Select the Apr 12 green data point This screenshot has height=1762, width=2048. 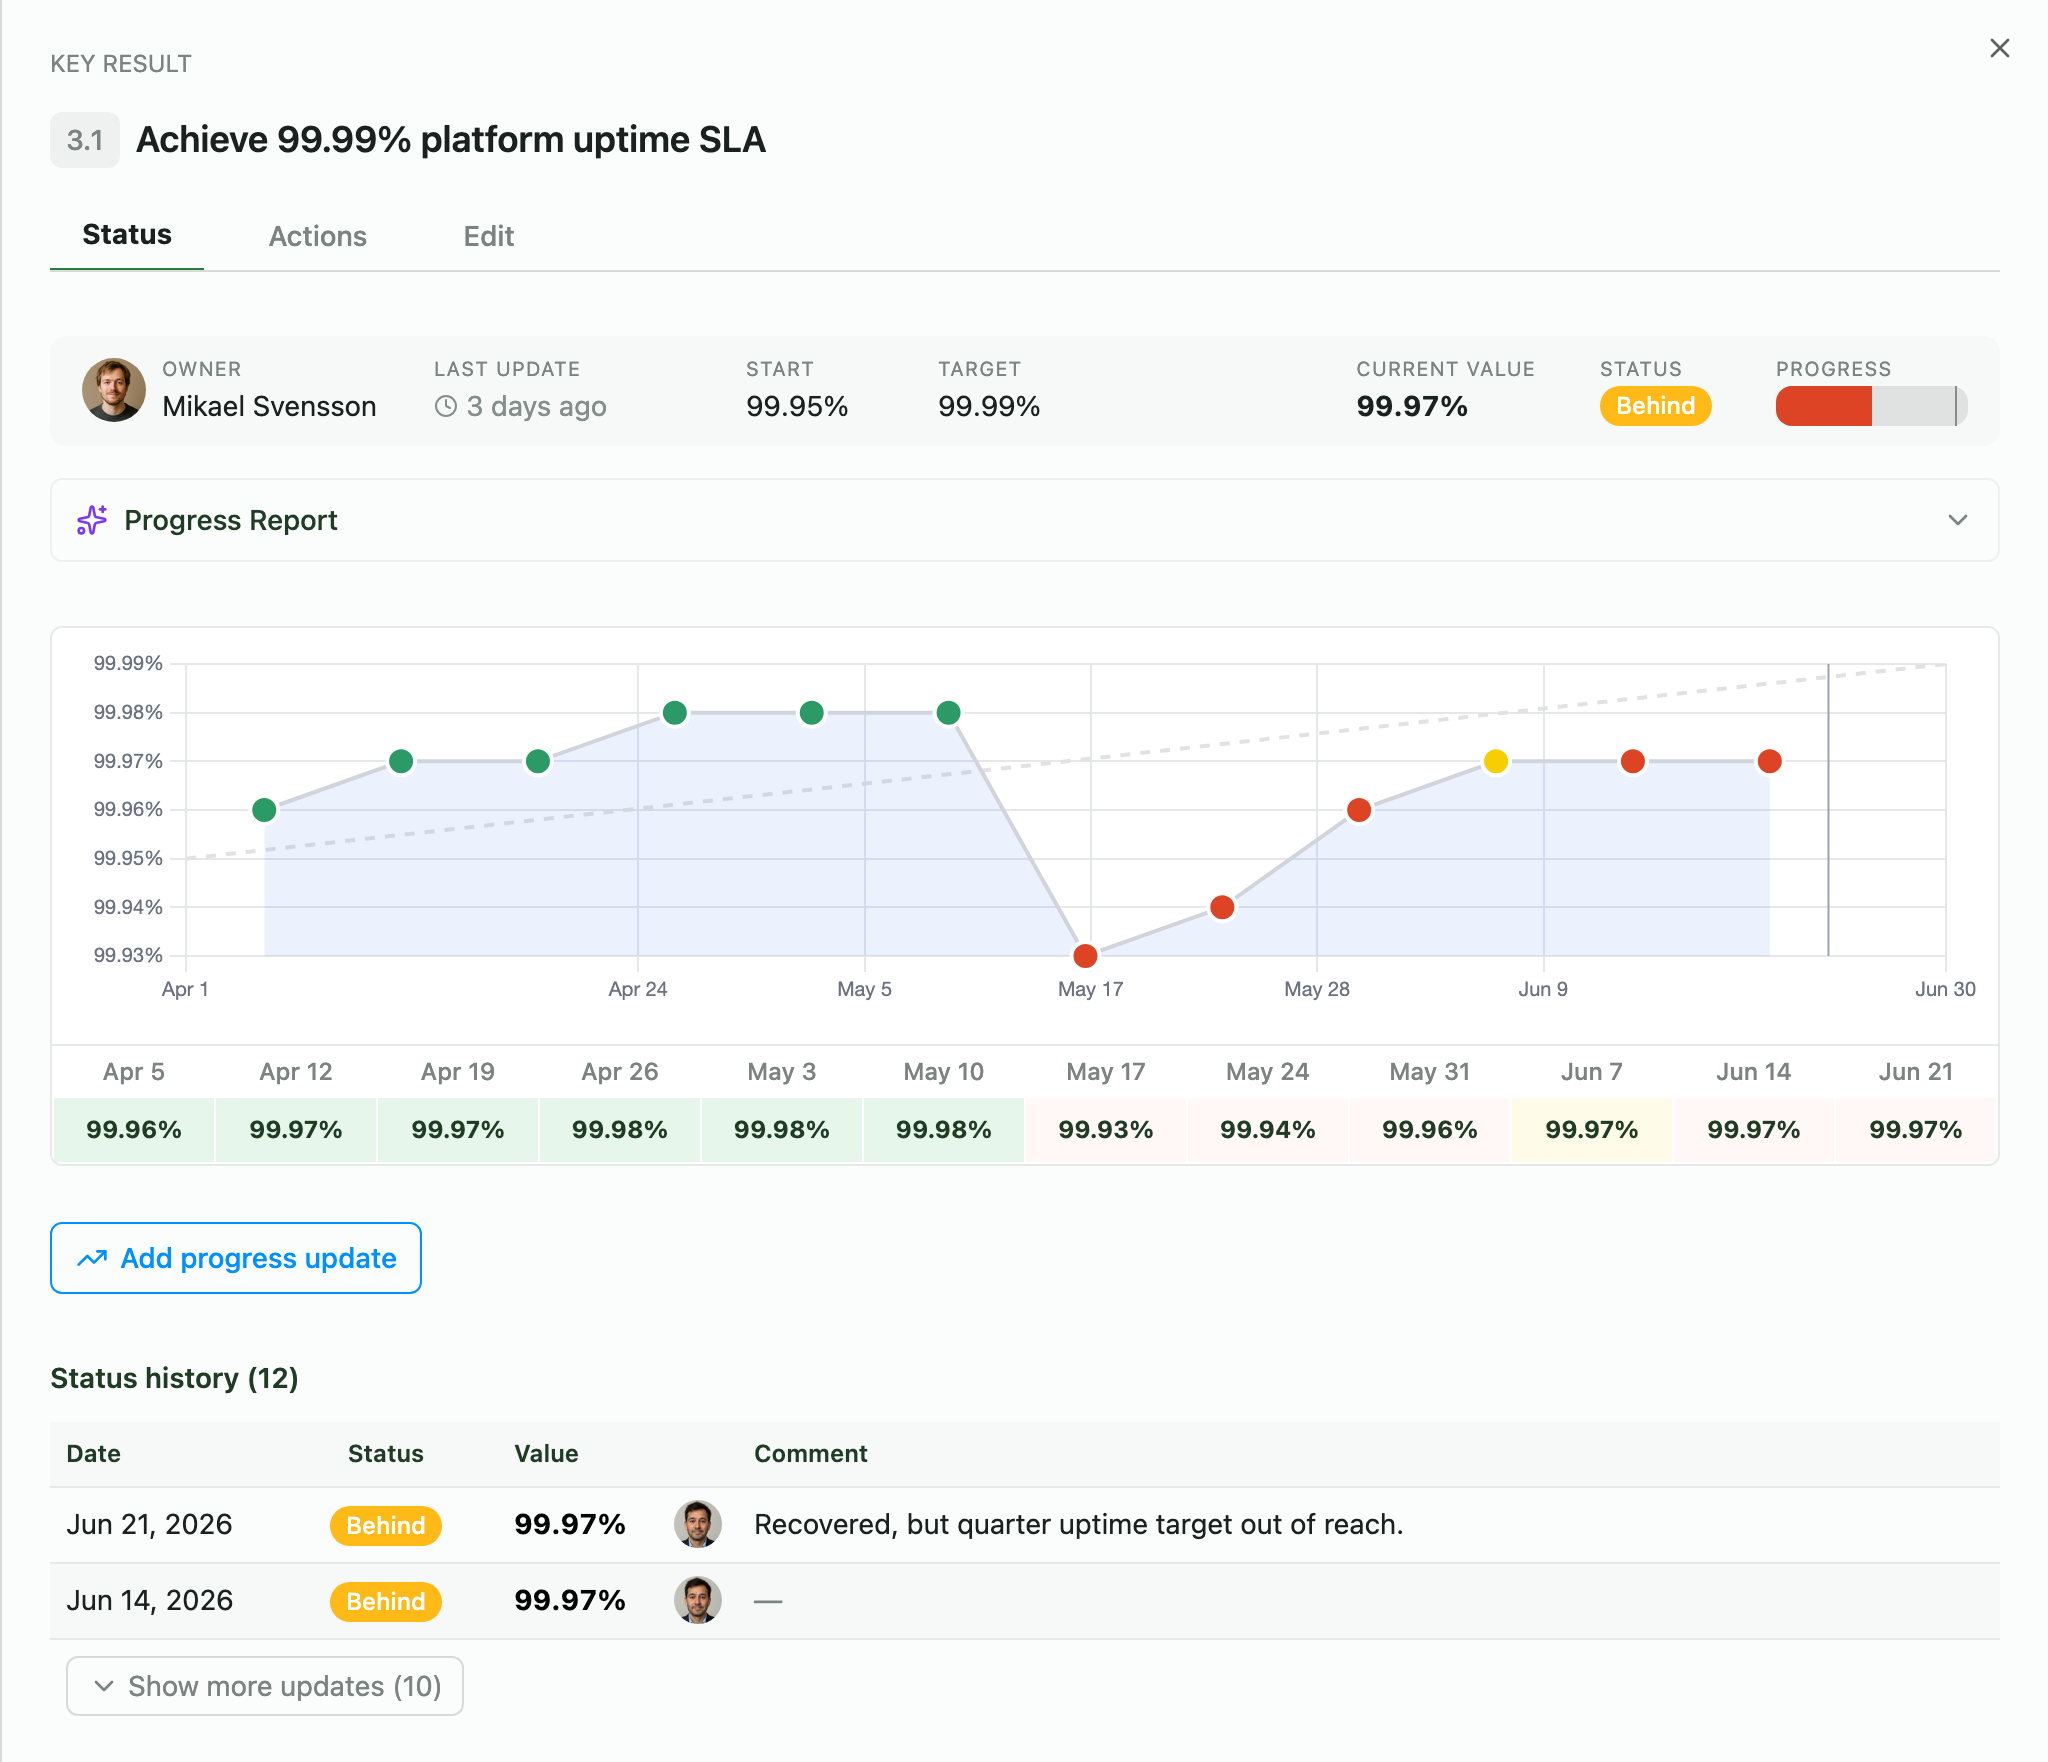coord(401,761)
